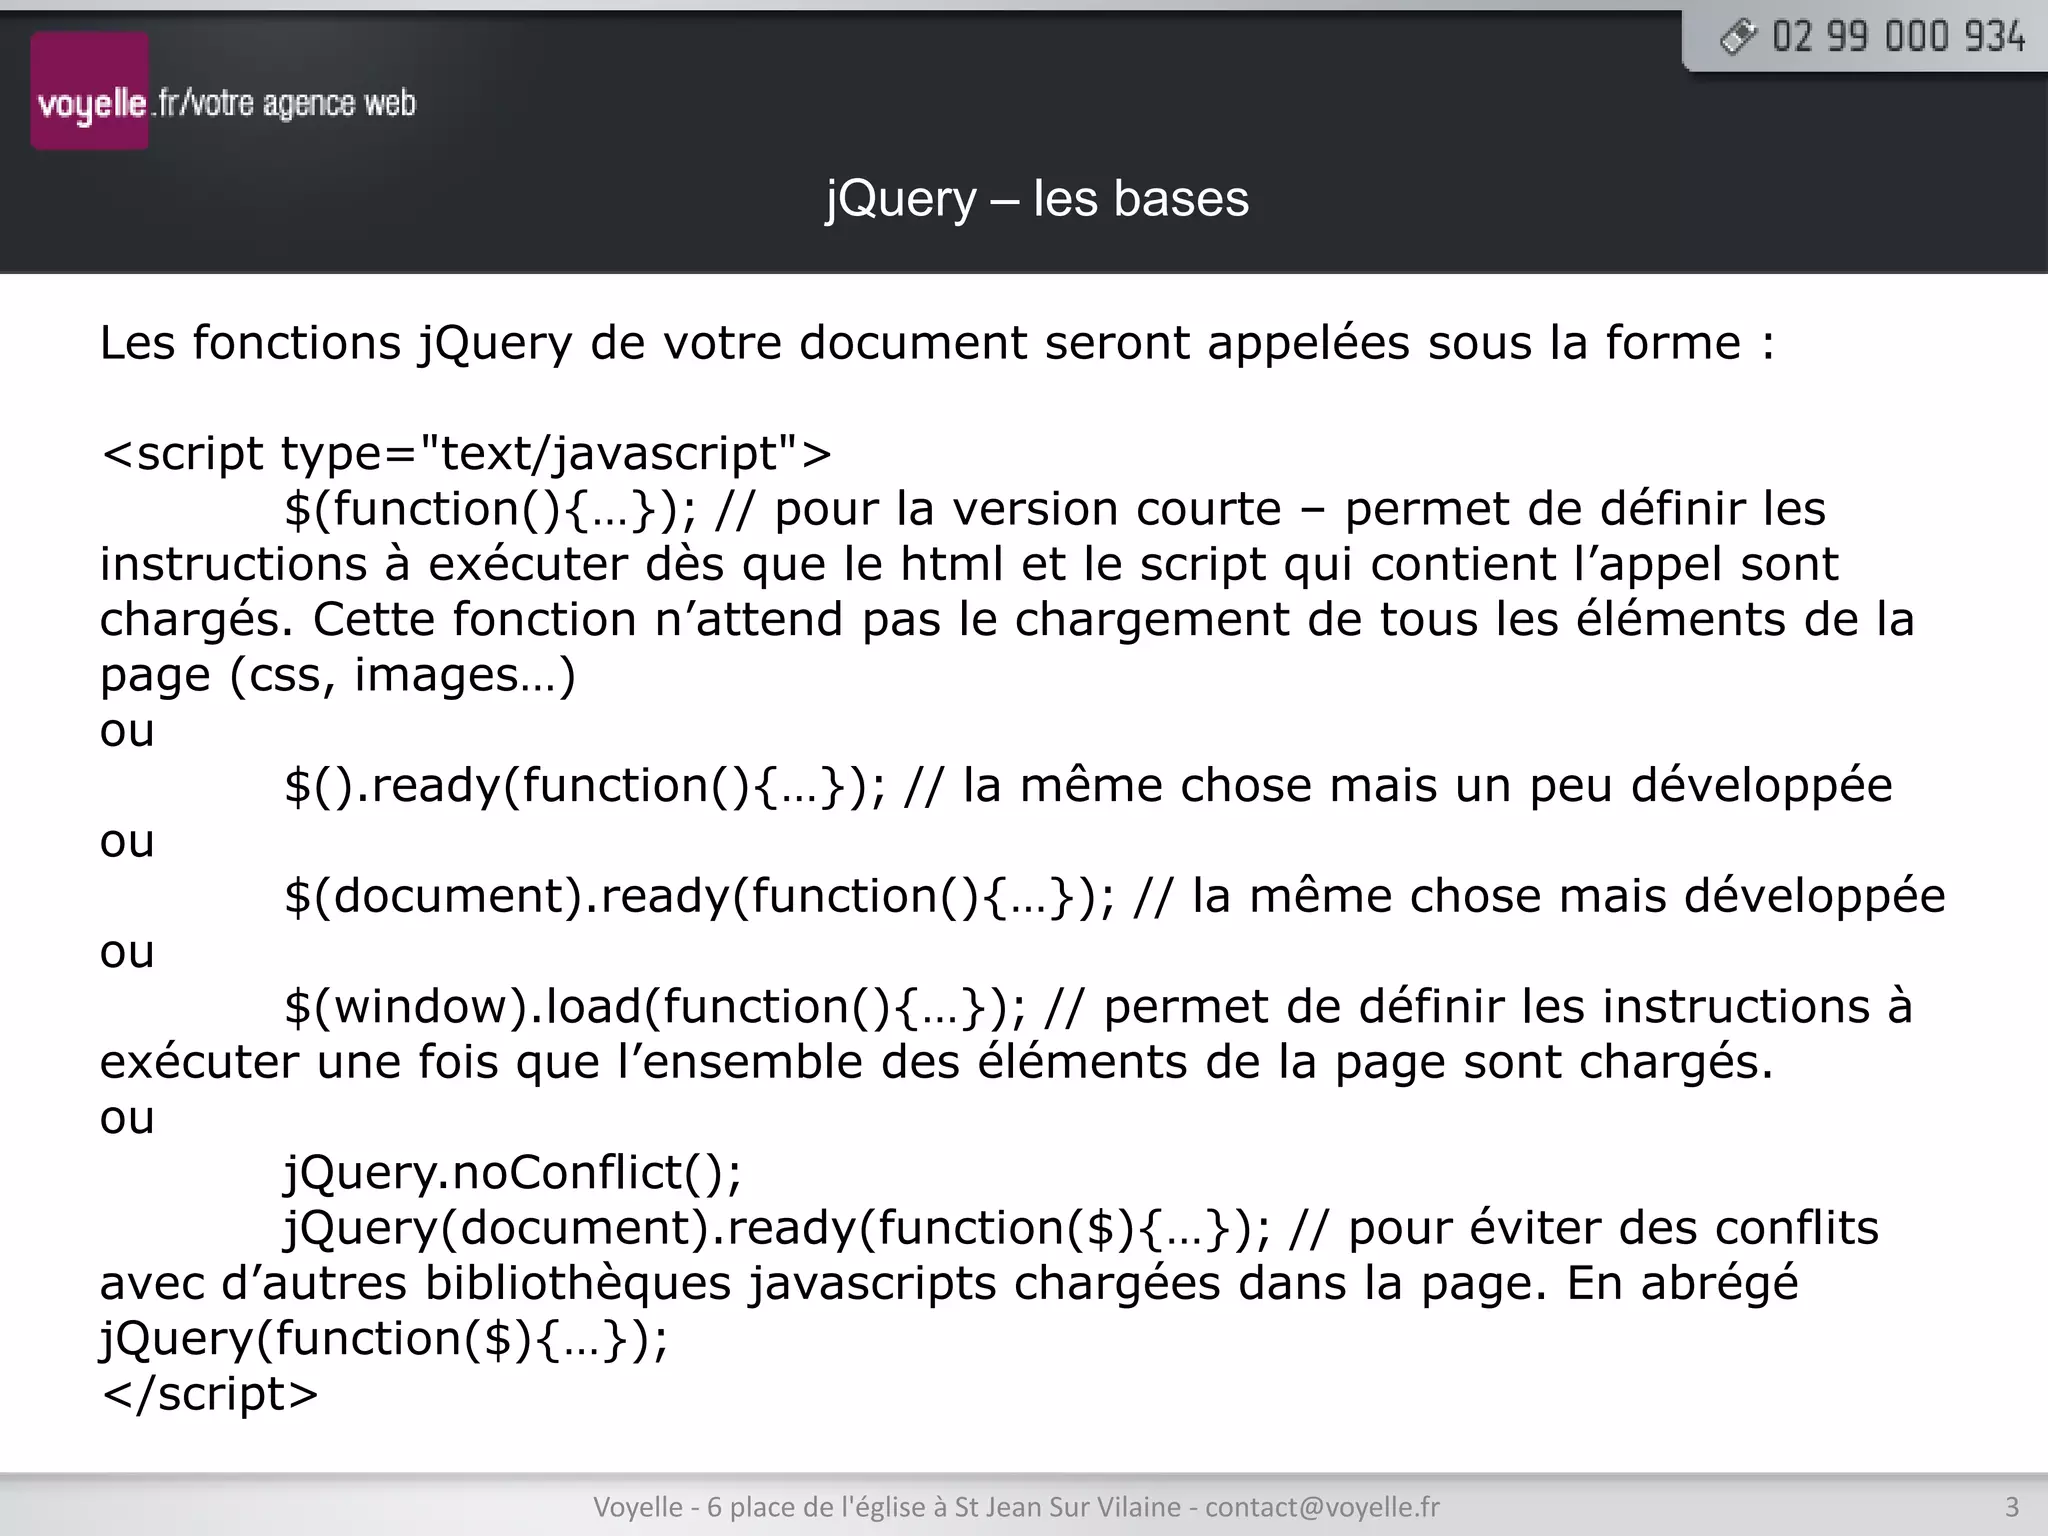The width and height of the screenshot is (2048, 1536).
Task: Click the '$(document).ready(function(){…});' code line
Action: 700,896
